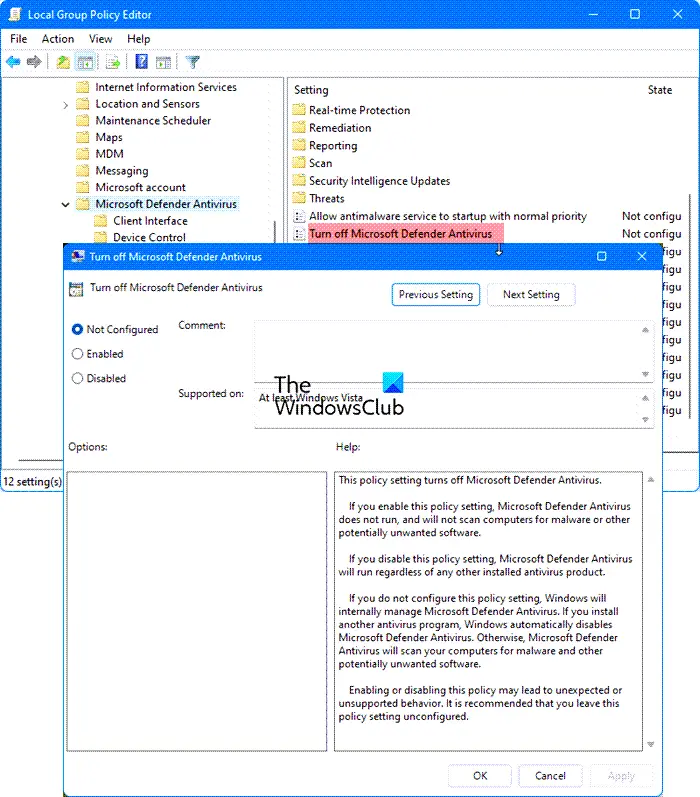This screenshot has width=700, height=797.
Task: Close the Turn off Microsoft Defender dialog
Action: click(x=642, y=256)
